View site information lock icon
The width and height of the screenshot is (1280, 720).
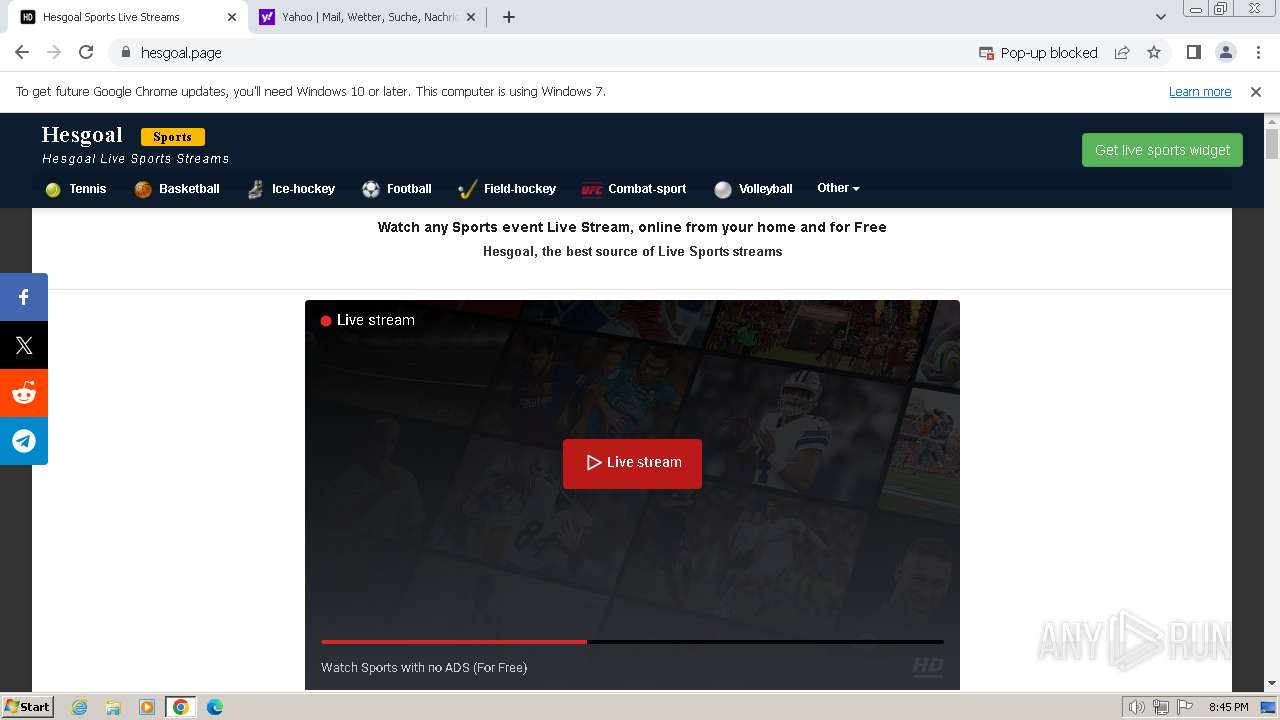pos(126,53)
